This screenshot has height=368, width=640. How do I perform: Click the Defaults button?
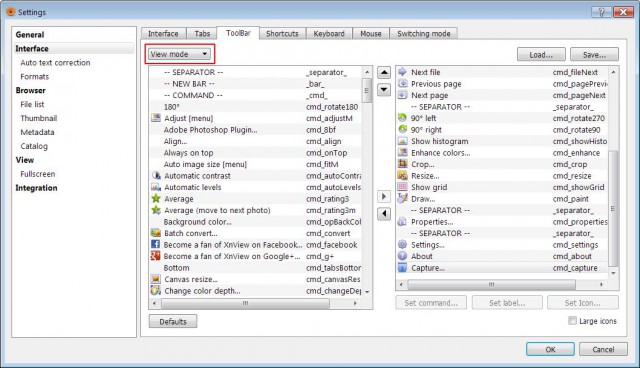(173, 321)
